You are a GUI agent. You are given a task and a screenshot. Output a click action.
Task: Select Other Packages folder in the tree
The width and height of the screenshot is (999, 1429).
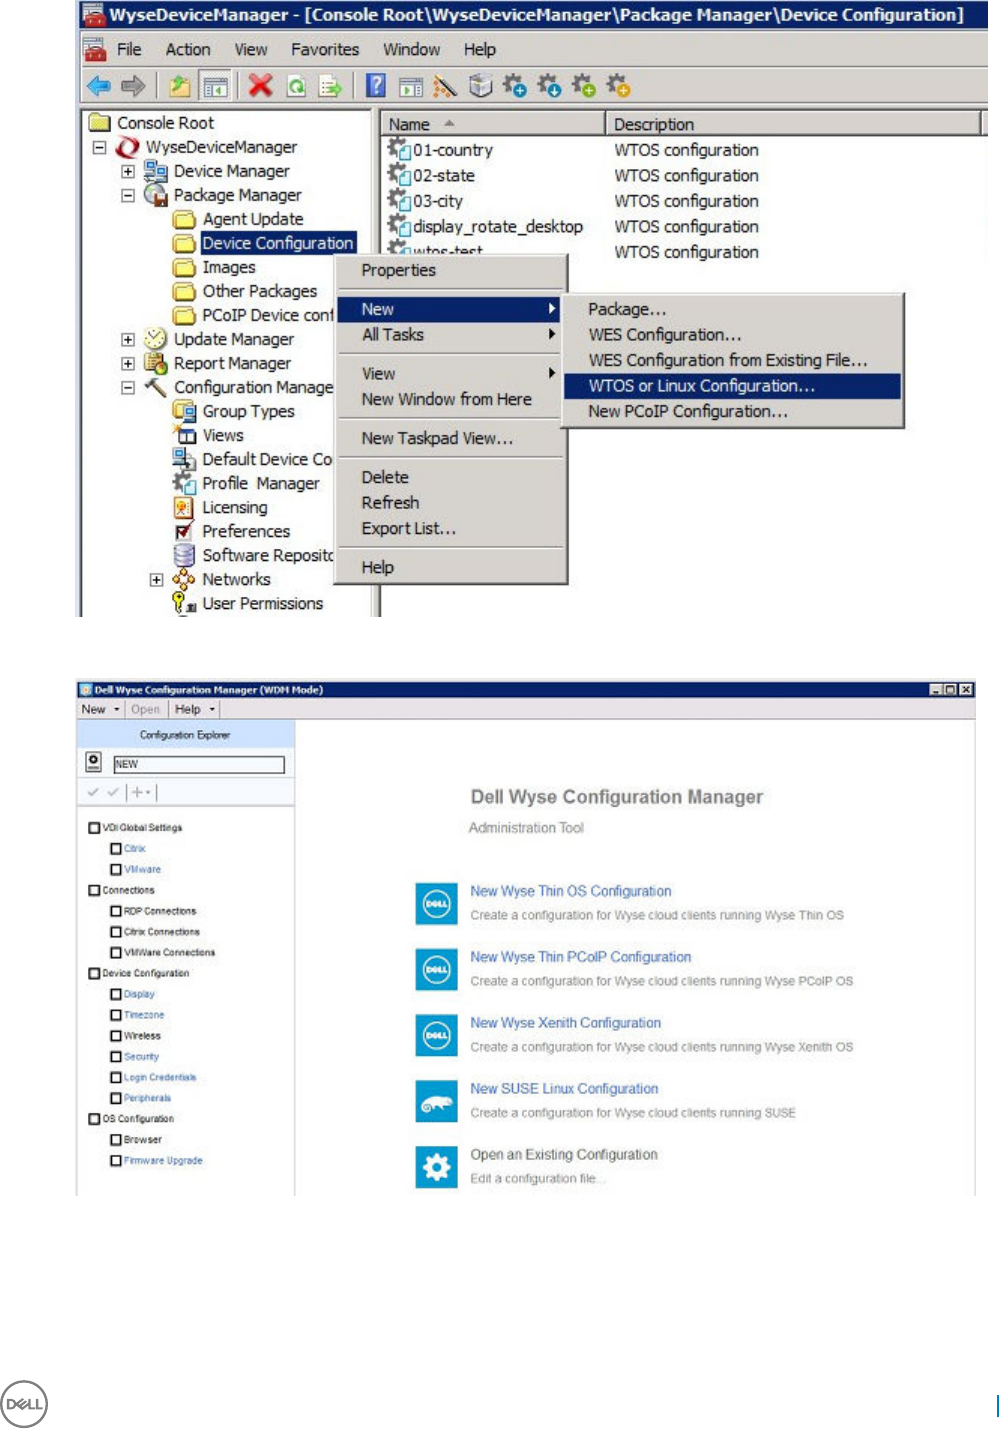(260, 291)
